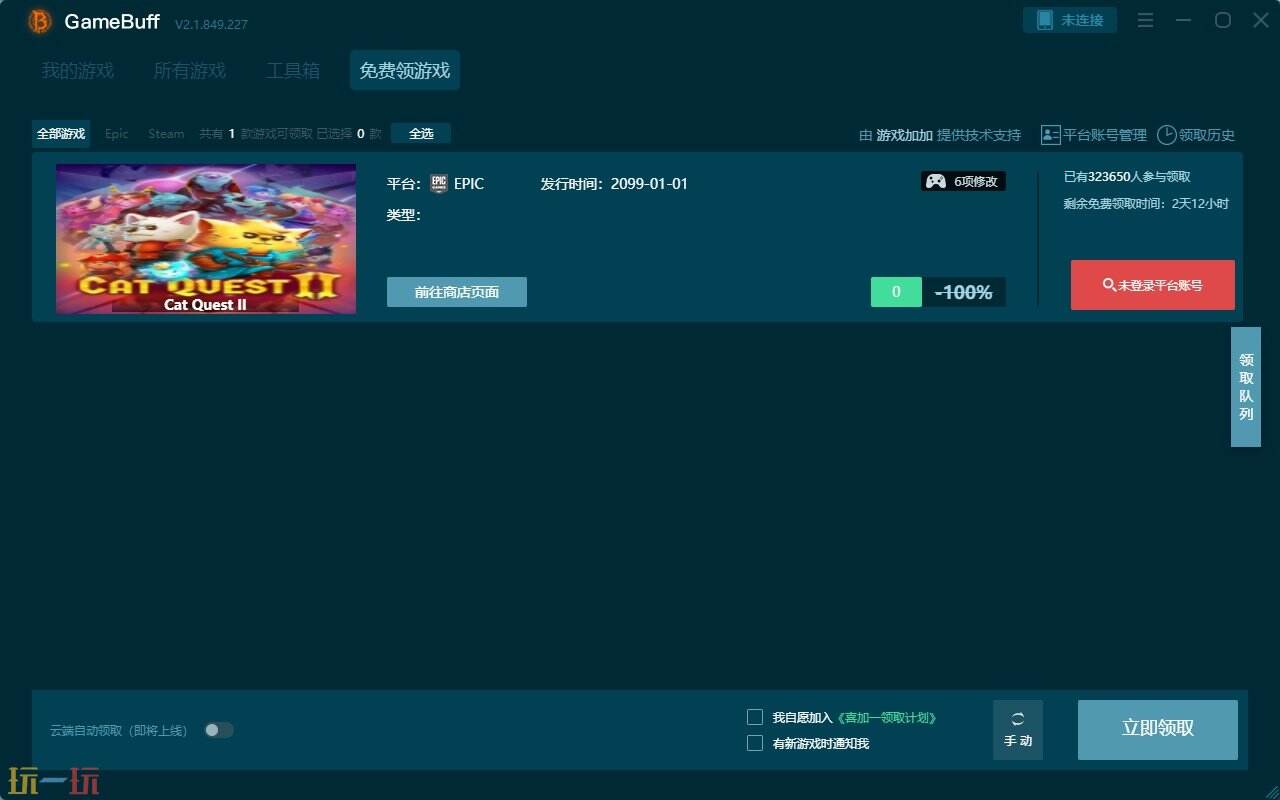Click the 6项修改 gamepad badge

pyautogui.click(x=963, y=181)
